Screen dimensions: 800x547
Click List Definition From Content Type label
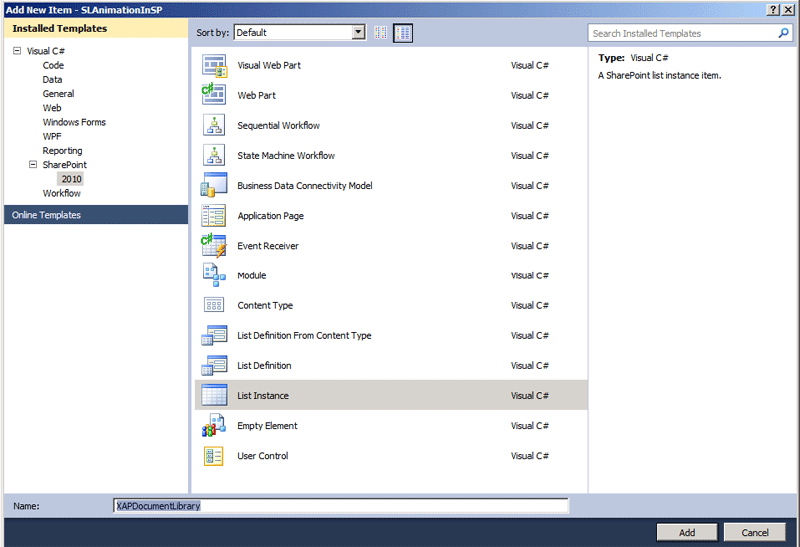[304, 336]
